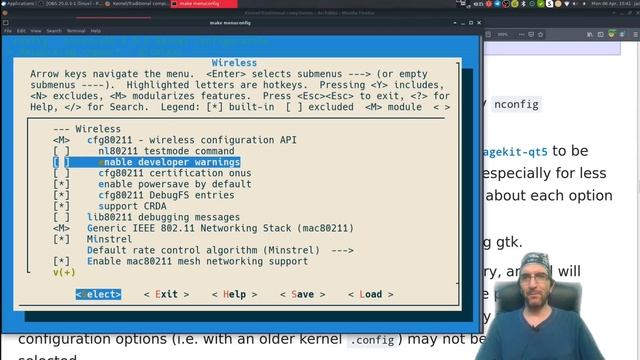
Task: Click the dark round tray icon with red mark
Action: point(506,4)
